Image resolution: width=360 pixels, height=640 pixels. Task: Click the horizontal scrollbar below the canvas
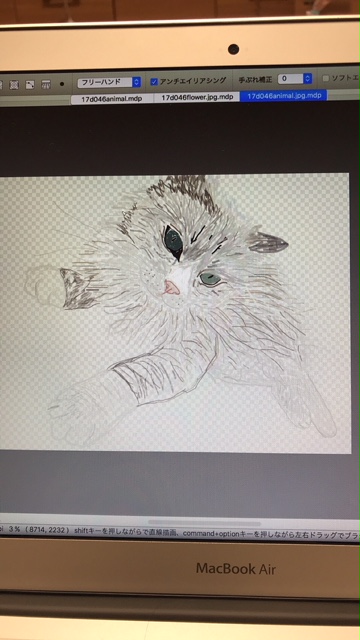click(204, 522)
